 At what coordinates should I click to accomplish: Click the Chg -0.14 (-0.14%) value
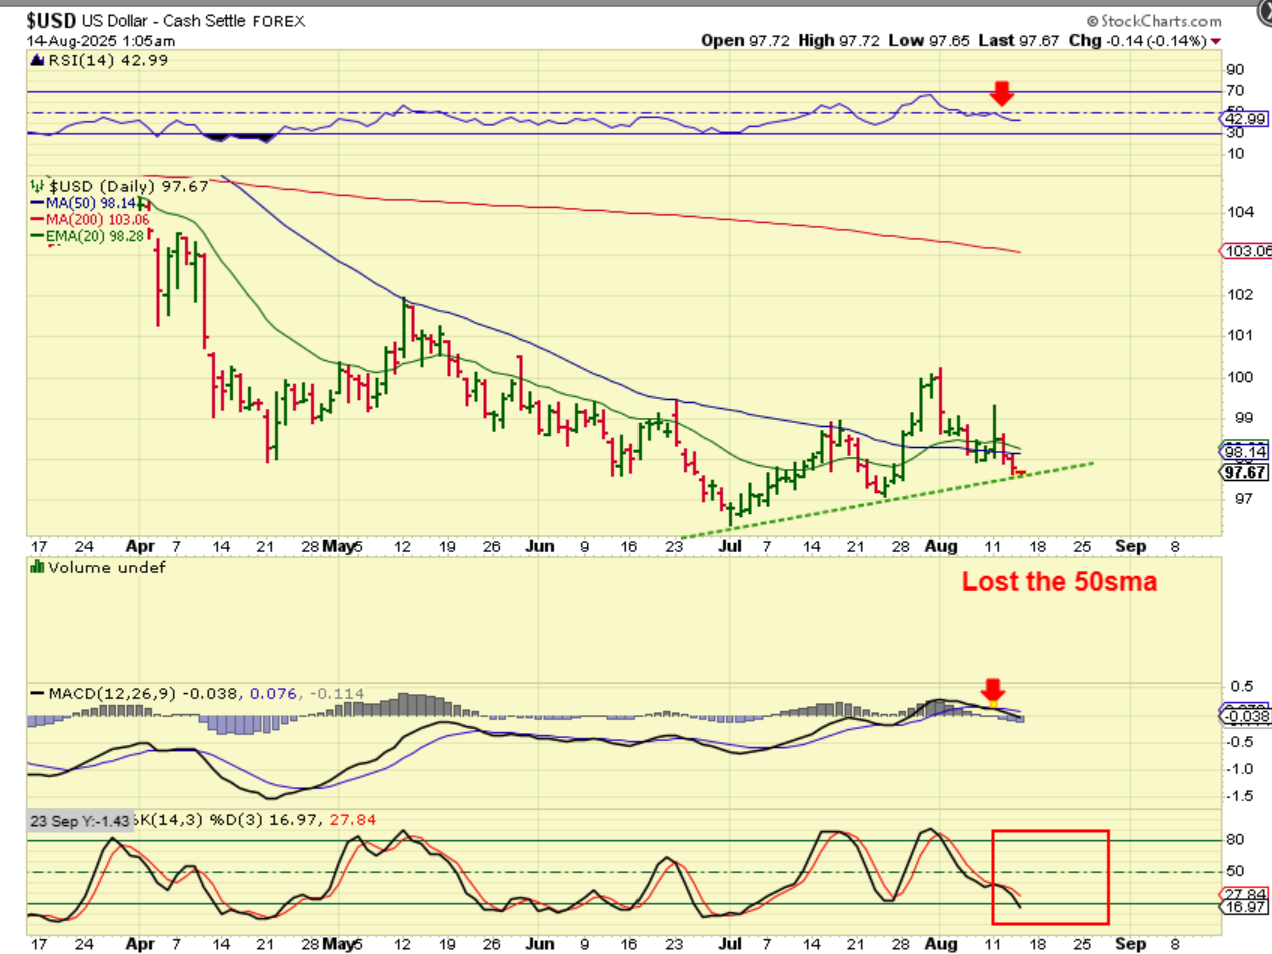(1138, 40)
